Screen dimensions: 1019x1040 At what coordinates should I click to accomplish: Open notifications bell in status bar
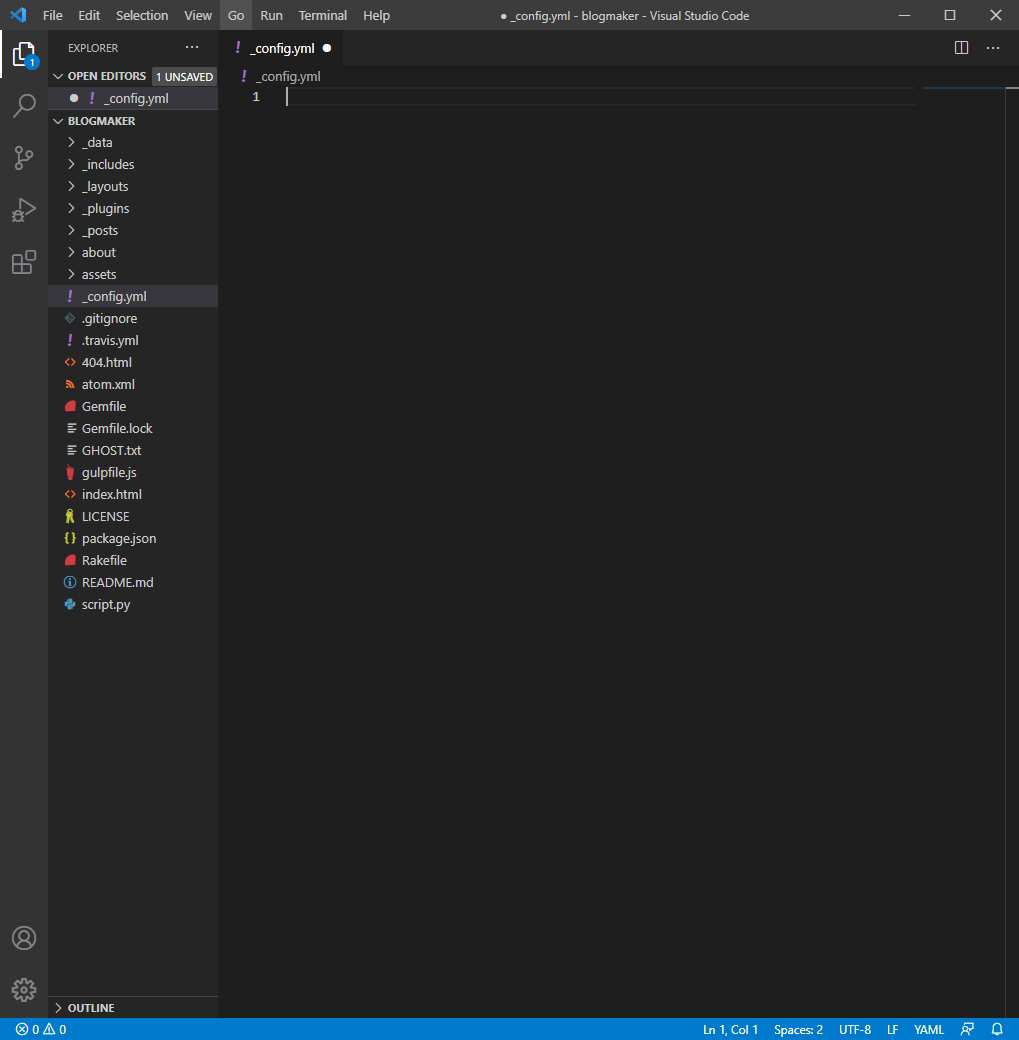[996, 1029]
